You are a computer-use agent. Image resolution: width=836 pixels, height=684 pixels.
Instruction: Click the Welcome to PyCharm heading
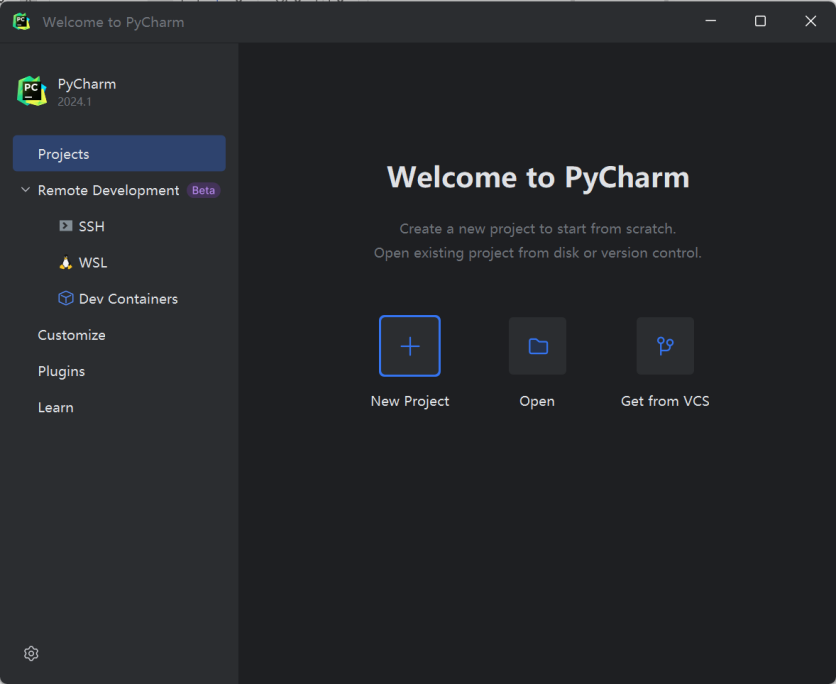tap(537, 177)
